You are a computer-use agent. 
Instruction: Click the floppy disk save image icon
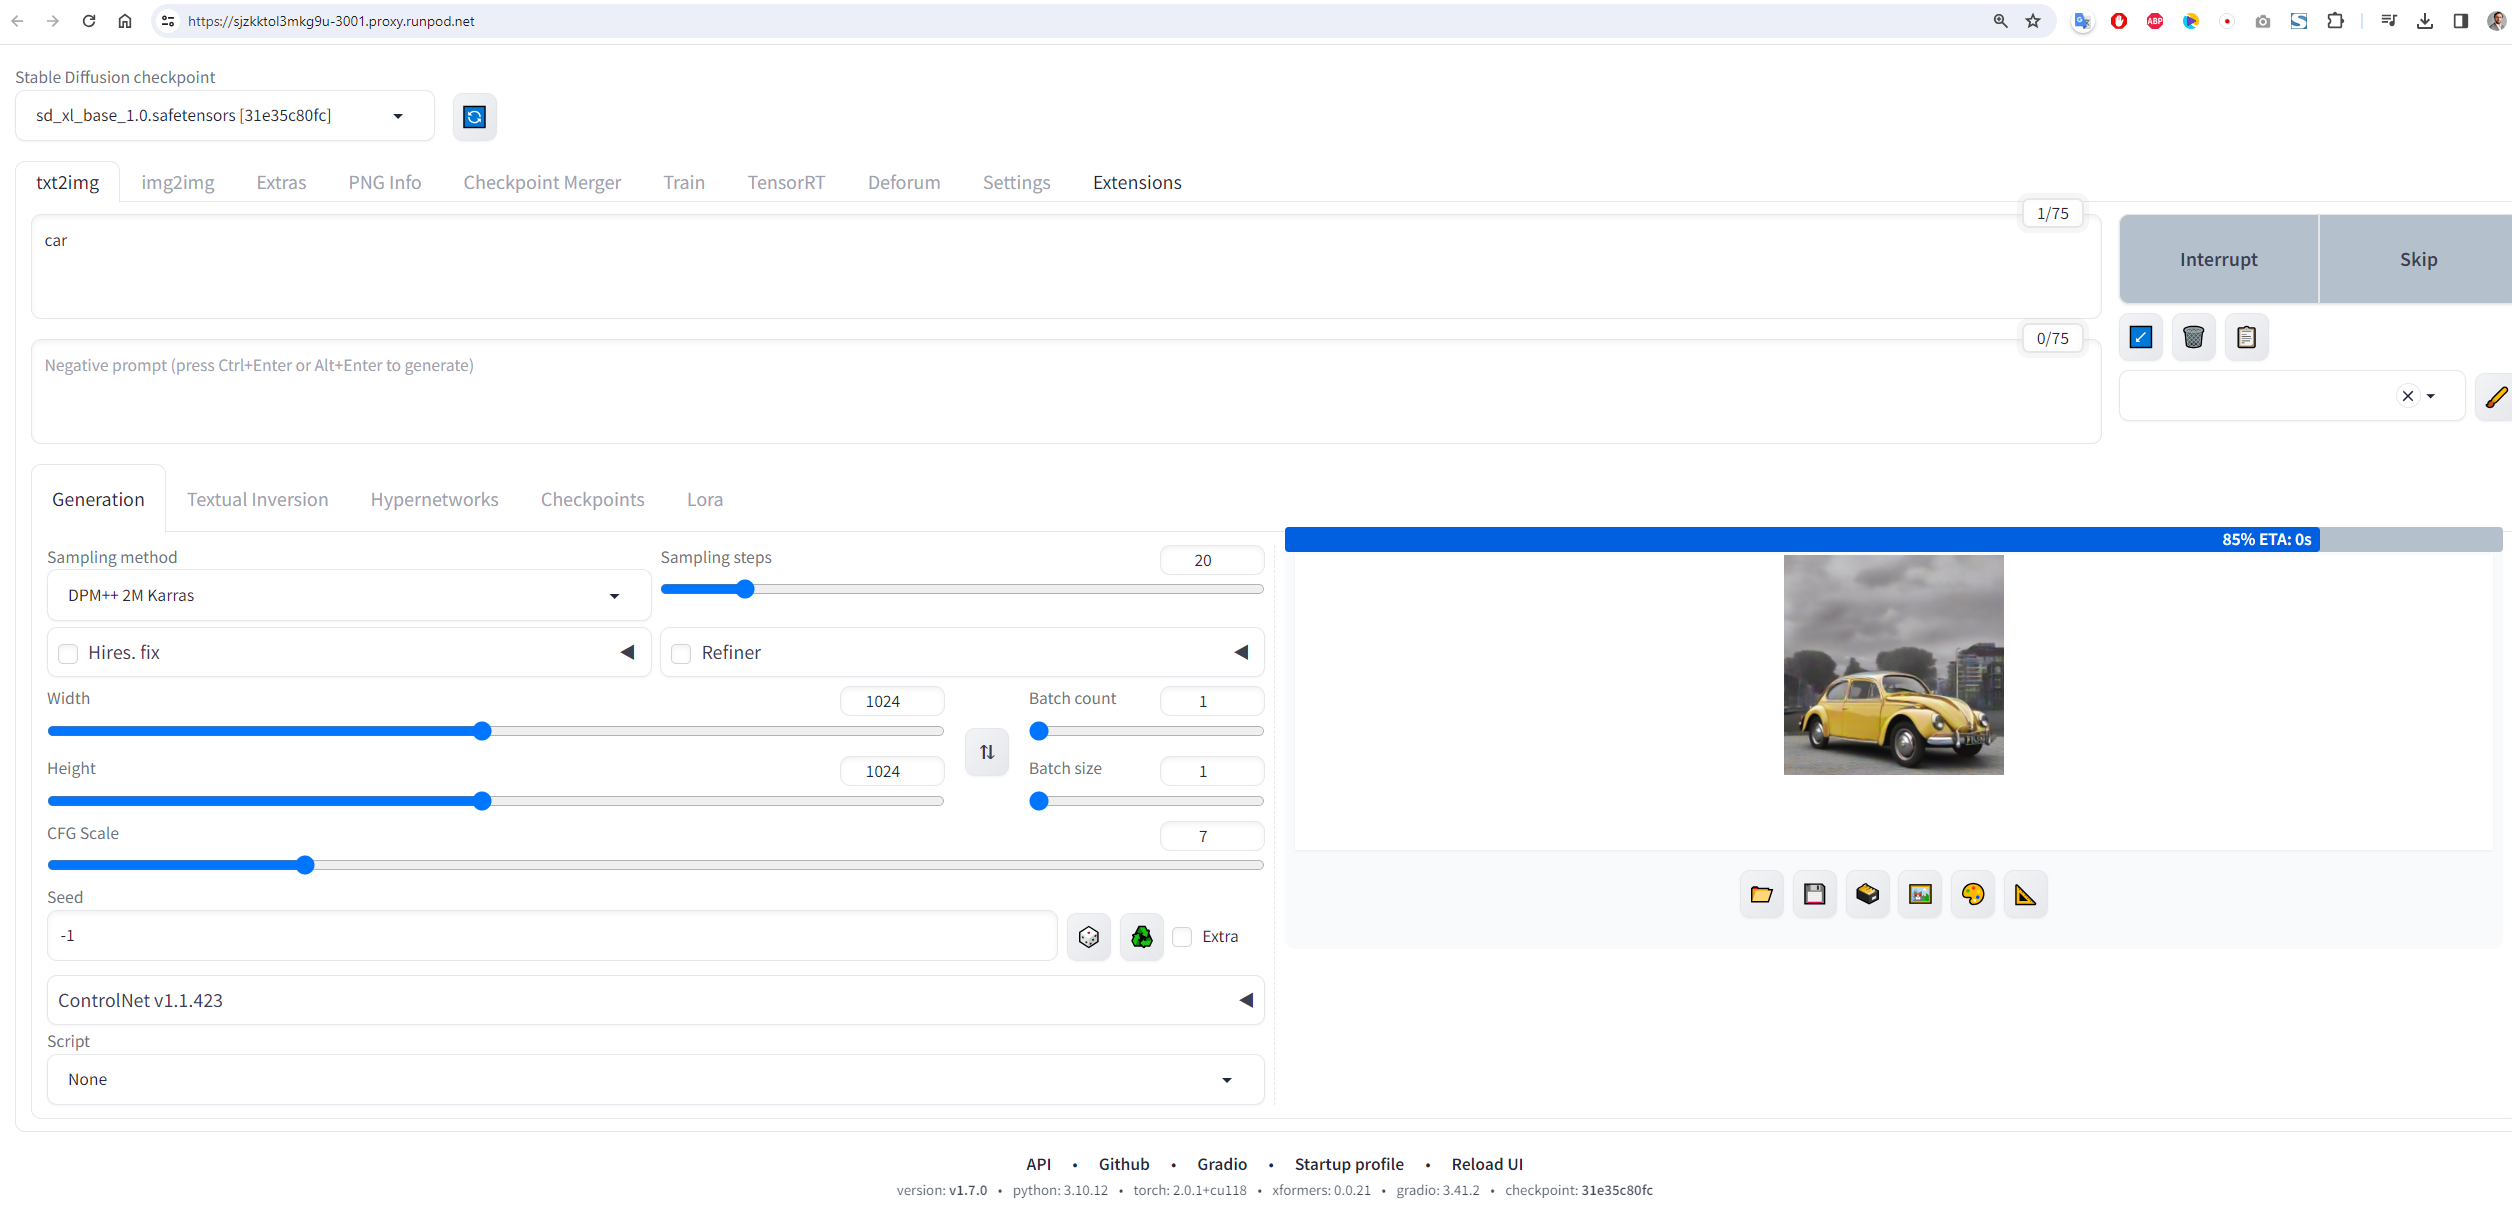click(x=1814, y=894)
